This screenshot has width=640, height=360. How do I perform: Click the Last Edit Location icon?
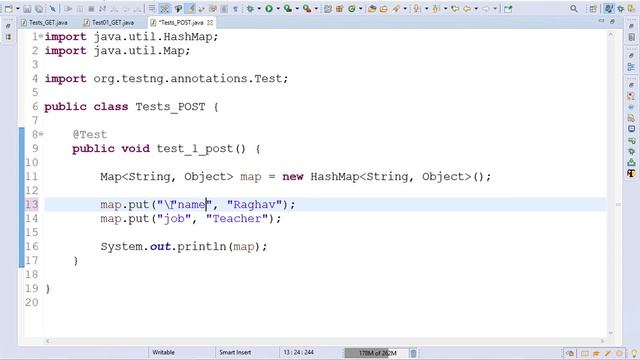pos(455,9)
